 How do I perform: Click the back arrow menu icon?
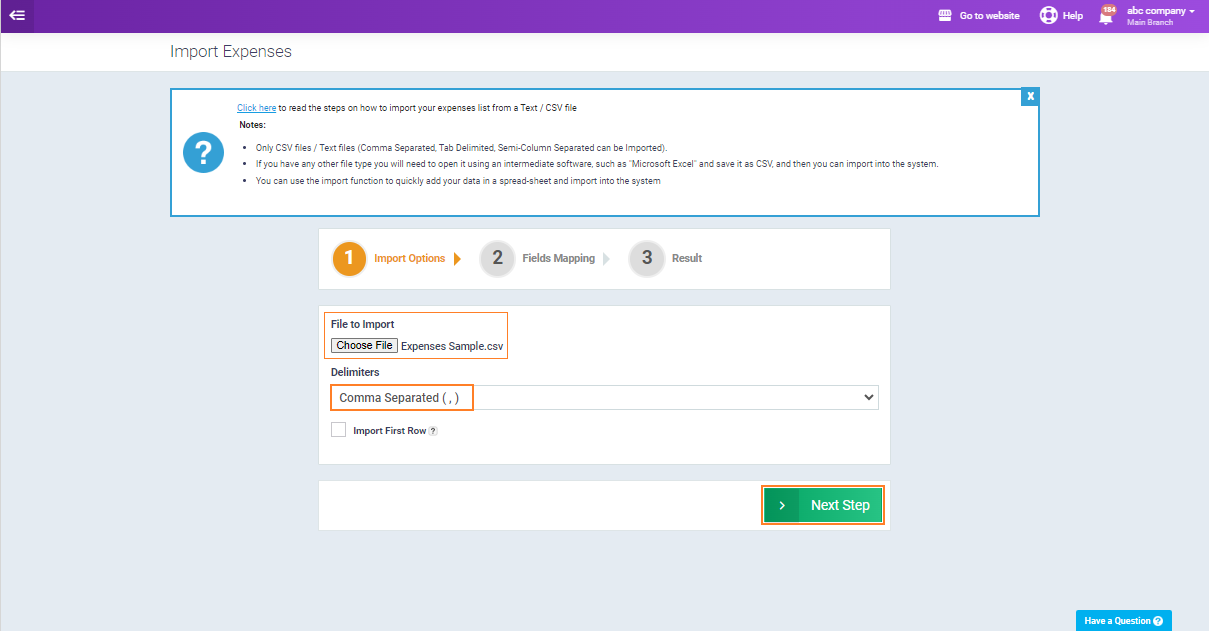click(17, 15)
